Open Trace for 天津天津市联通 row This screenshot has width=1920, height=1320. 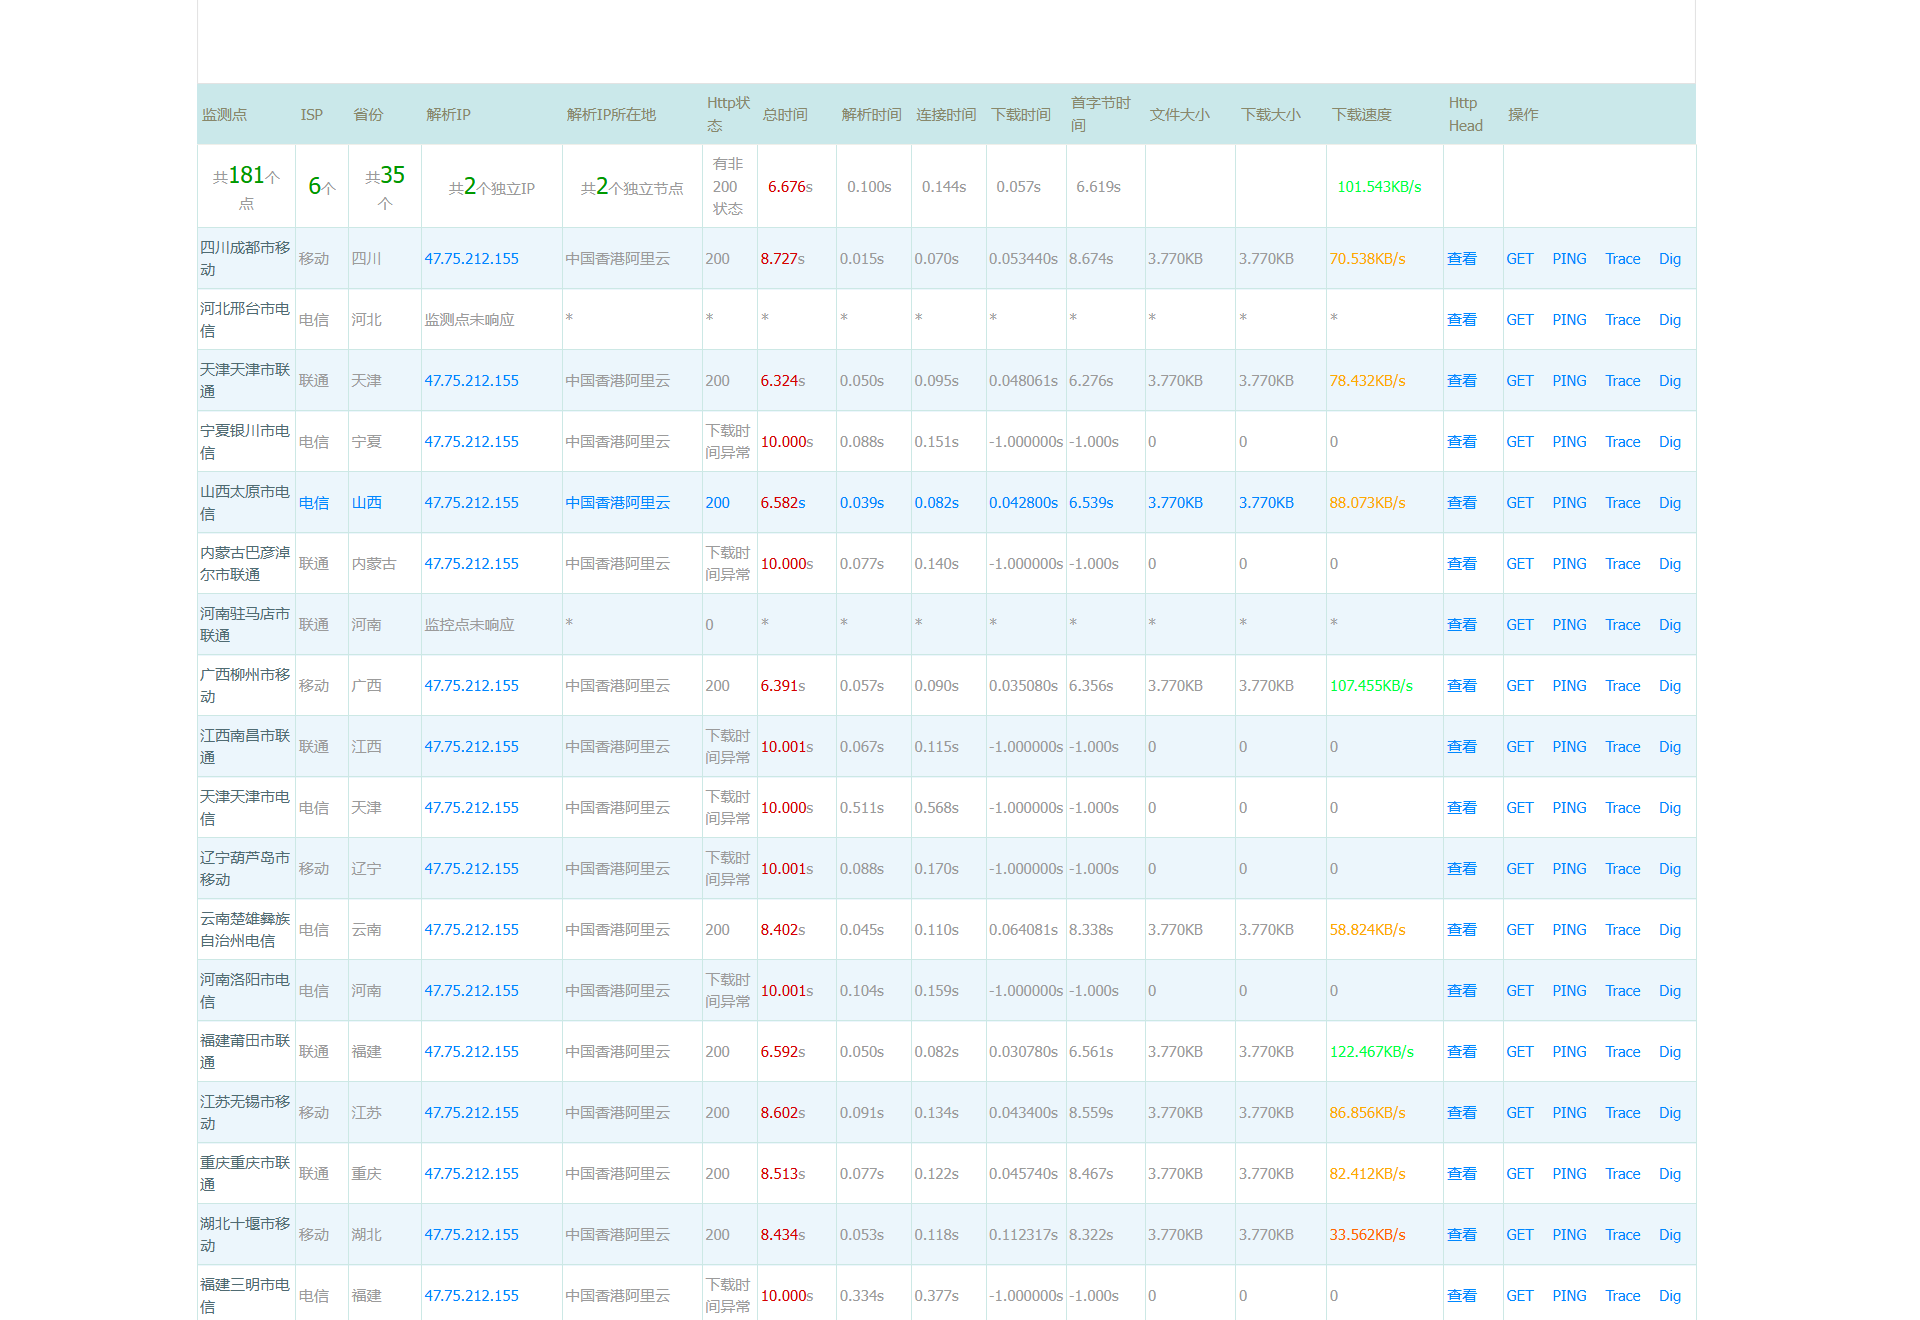coord(1622,381)
